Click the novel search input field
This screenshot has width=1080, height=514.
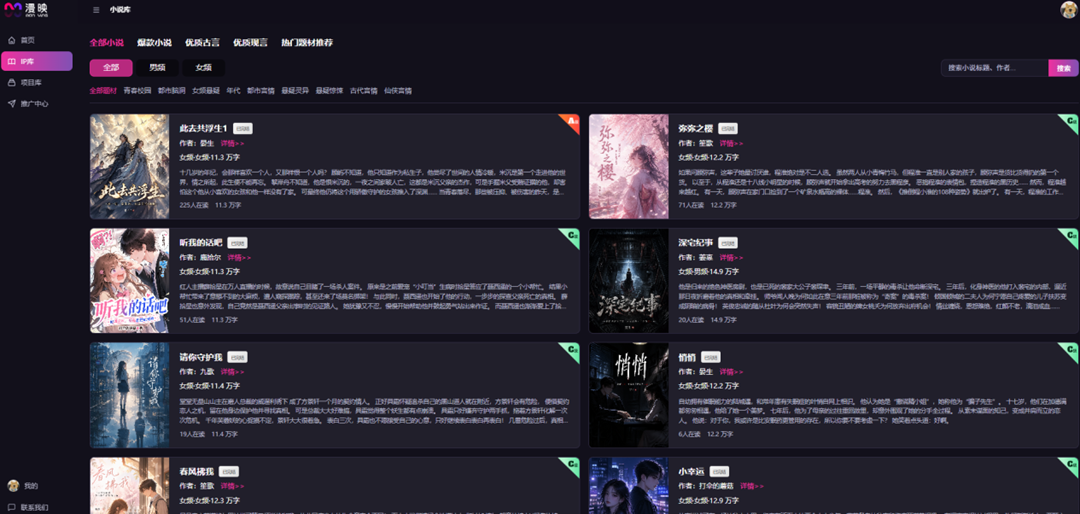(x=995, y=68)
